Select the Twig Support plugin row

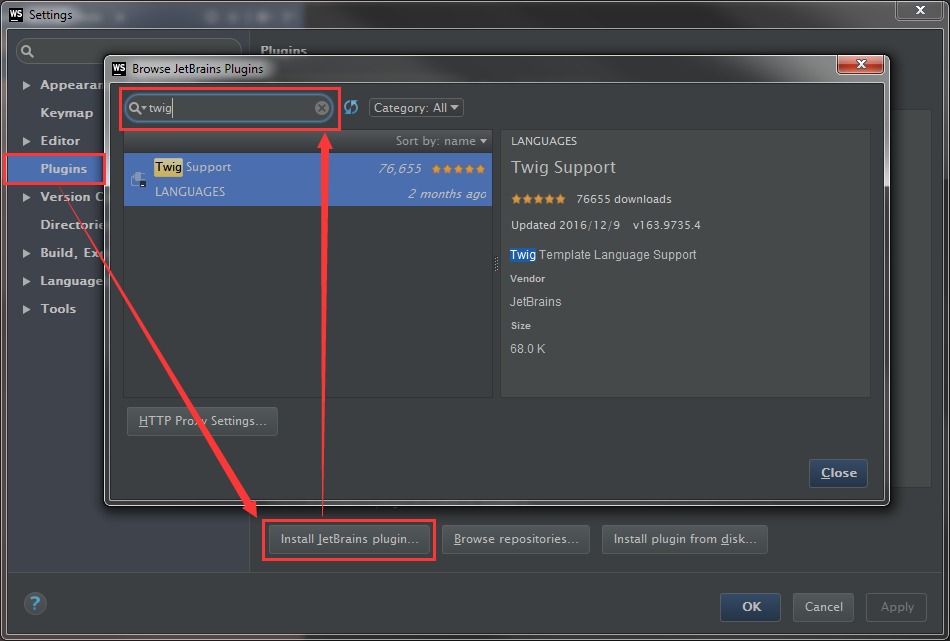tap(308, 179)
